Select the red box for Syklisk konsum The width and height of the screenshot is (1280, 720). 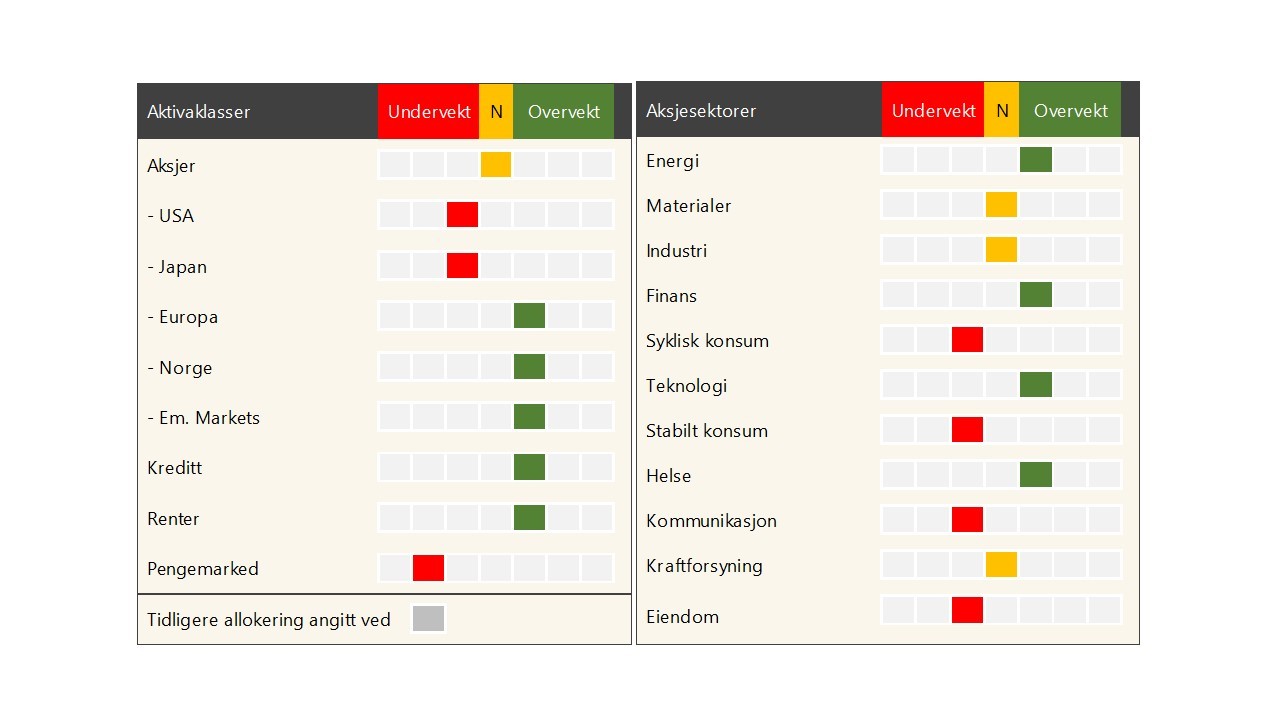coord(967,340)
